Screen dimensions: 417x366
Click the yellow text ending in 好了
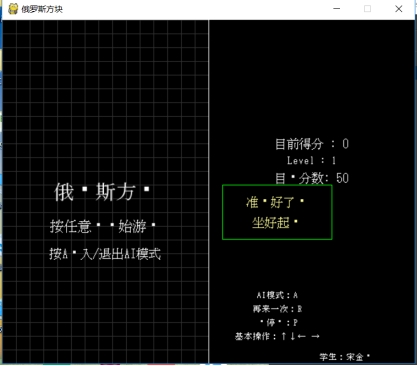[x=275, y=202]
